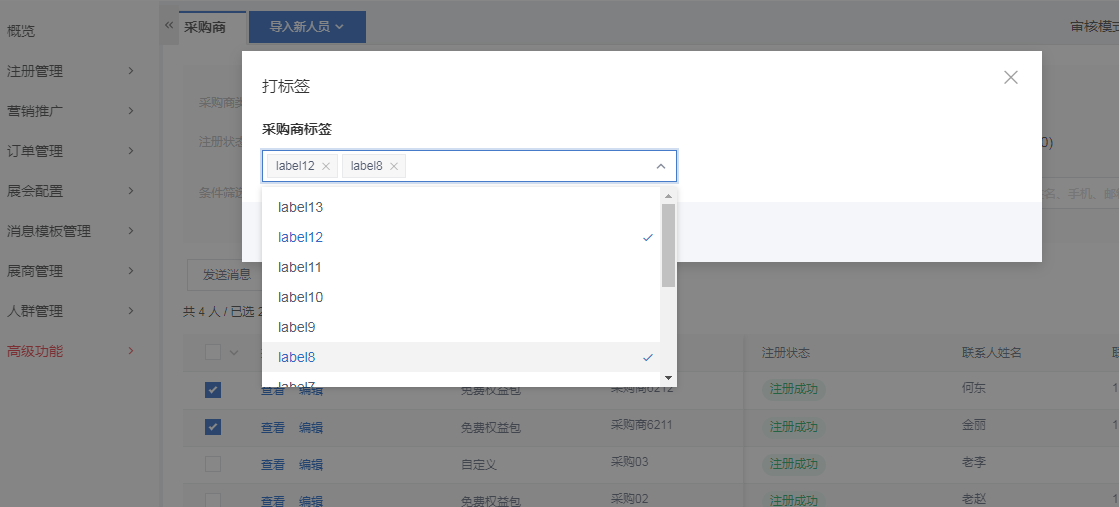The height and width of the screenshot is (507, 1119).
Task: Open the 概览 menu item
Action: (x=21, y=31)
